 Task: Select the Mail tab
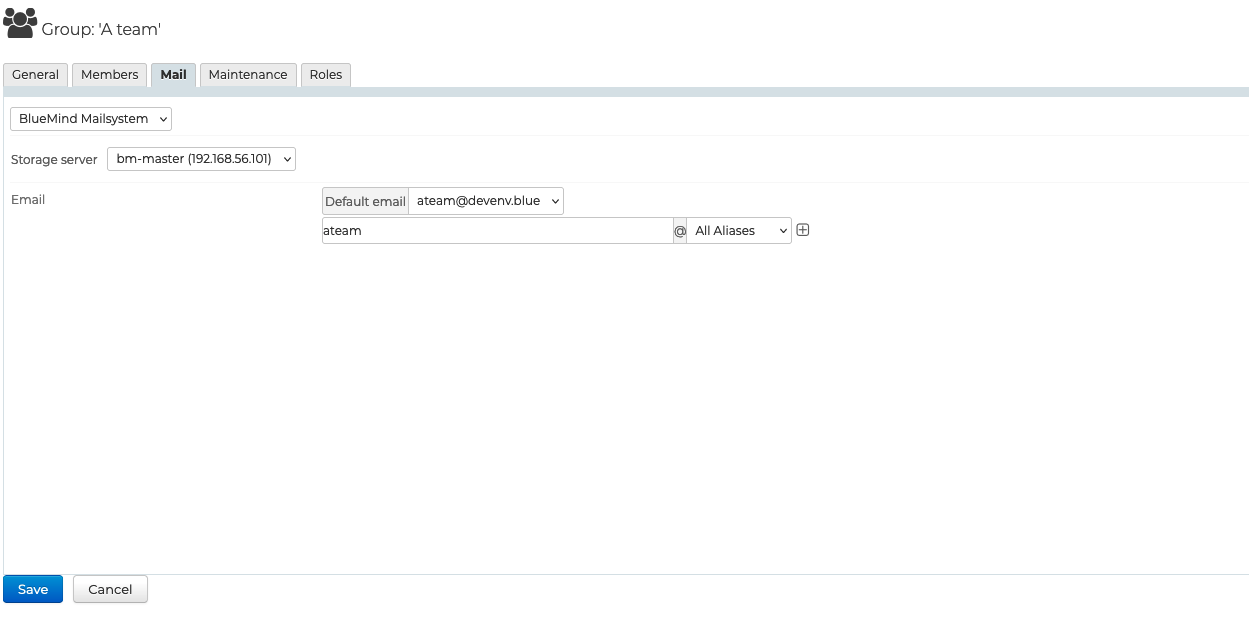[173, 75]
